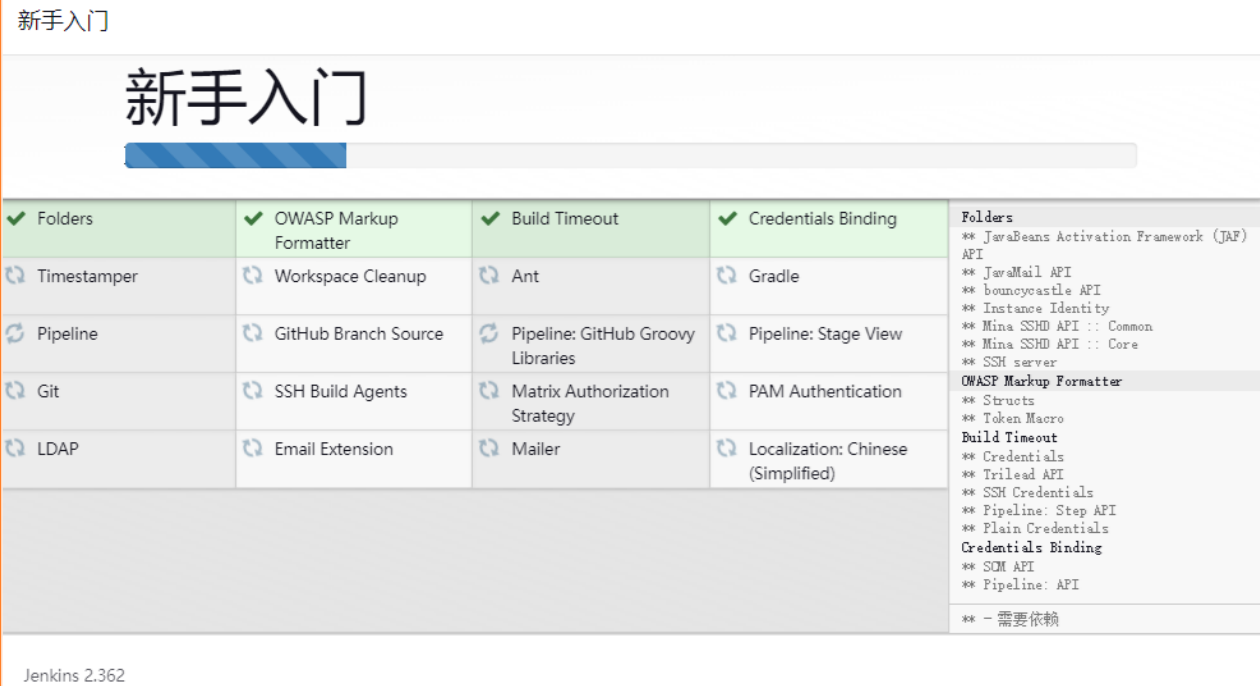
Task: Click the Build Timeout log heading
Action: tap(1009, 437)
